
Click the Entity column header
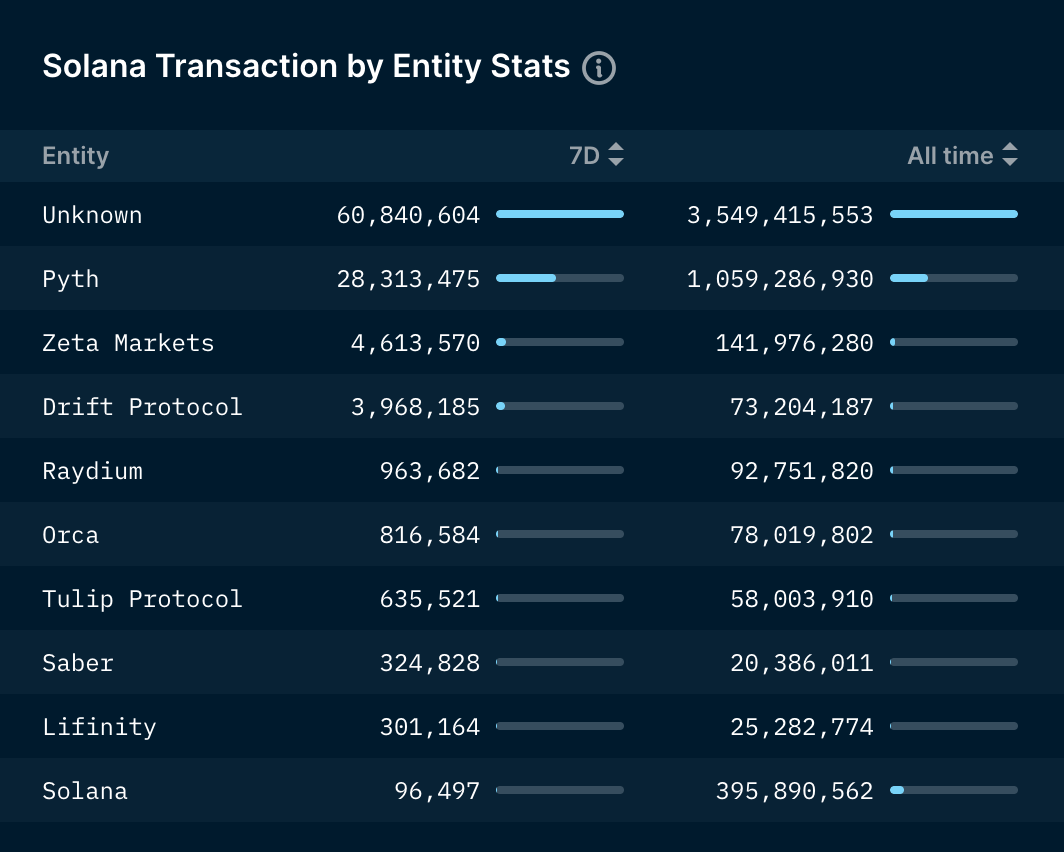coord(75,156)
